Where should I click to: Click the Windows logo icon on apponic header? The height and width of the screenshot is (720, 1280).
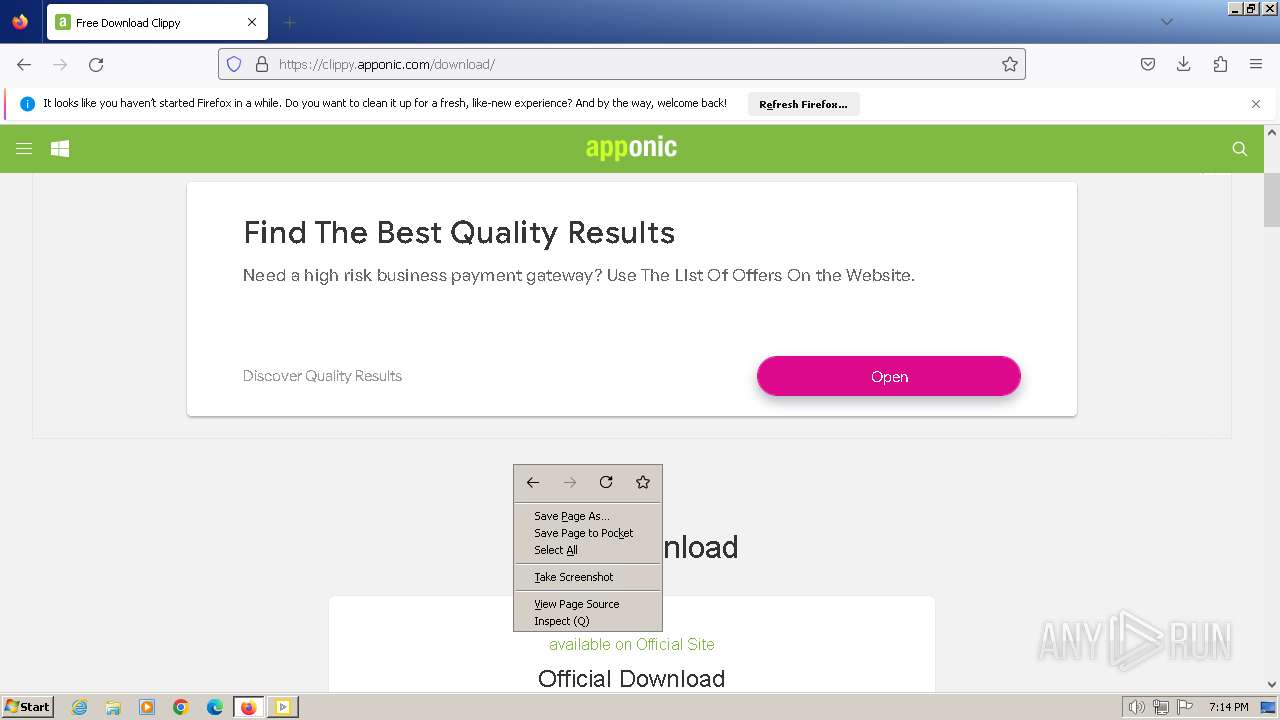[60, 149]
